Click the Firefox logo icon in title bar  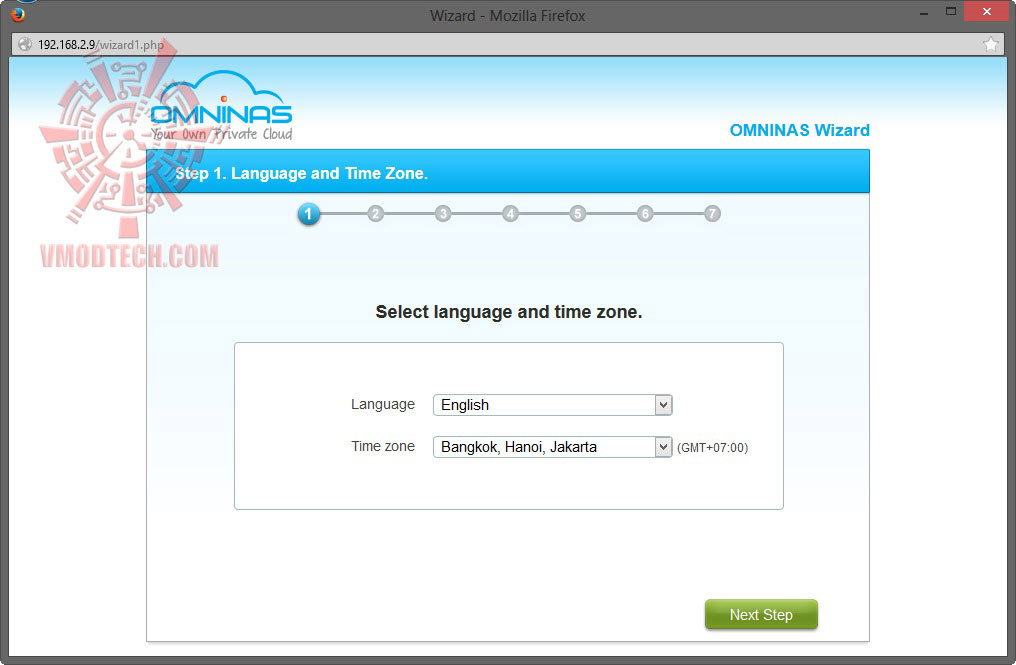coord(17,14)
